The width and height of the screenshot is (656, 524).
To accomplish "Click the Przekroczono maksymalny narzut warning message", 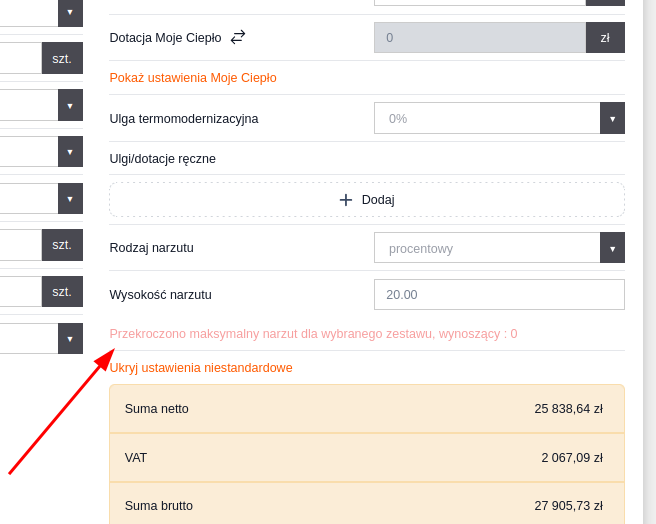I will click(313, 334).
